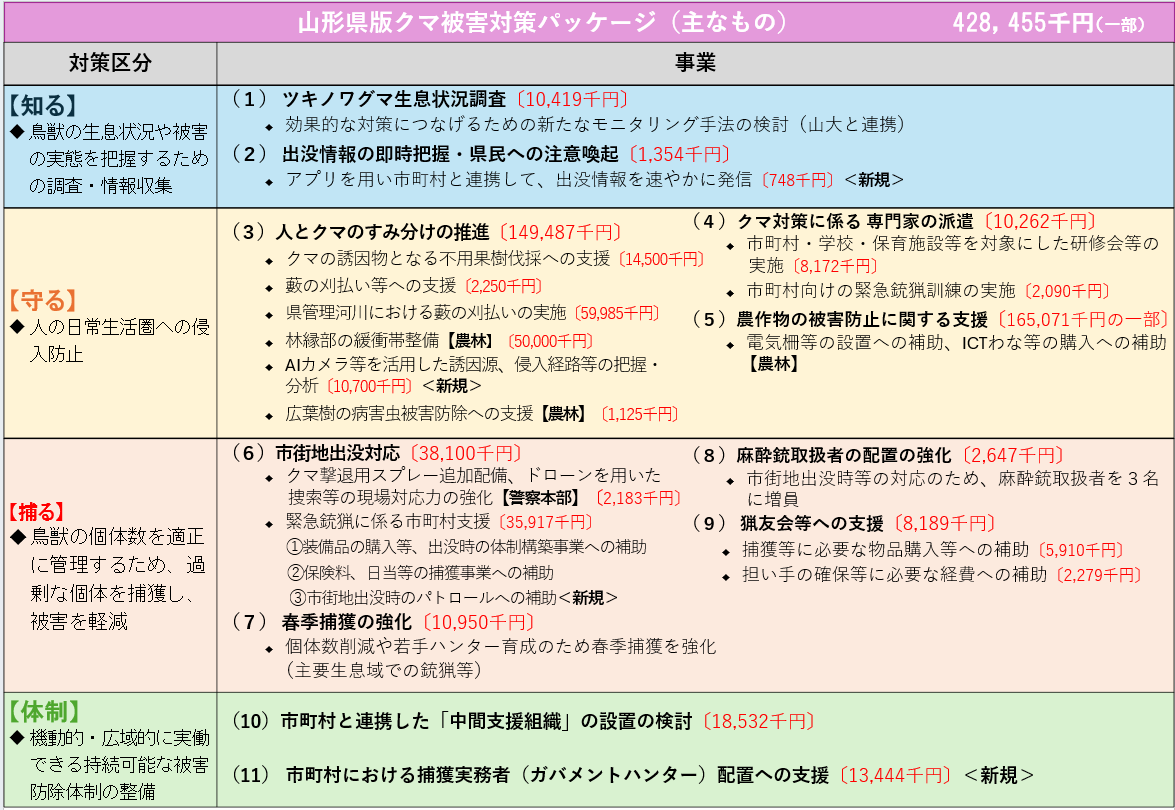Click the amount 1,354千円

[x=680, y=154]
